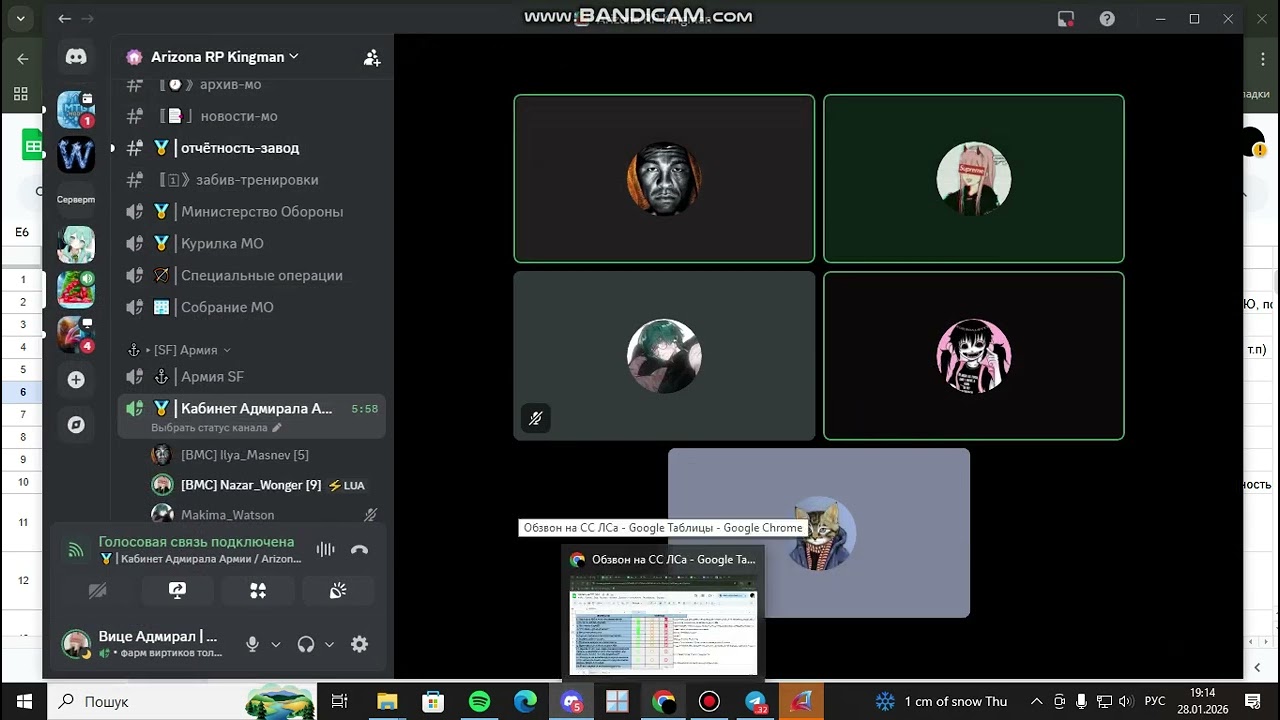
Task: Open input device options arrow beside microphone
Action: 276,645
